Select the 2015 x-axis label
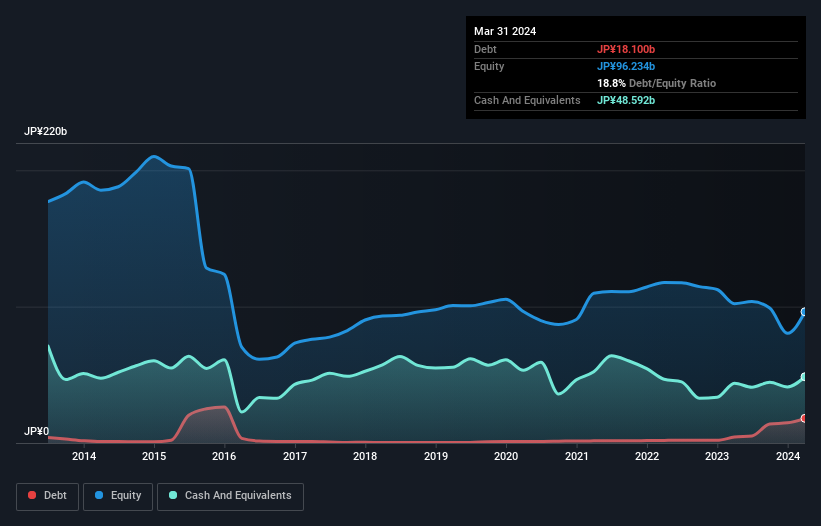This screenshot has height=526, width=821. 154,456
